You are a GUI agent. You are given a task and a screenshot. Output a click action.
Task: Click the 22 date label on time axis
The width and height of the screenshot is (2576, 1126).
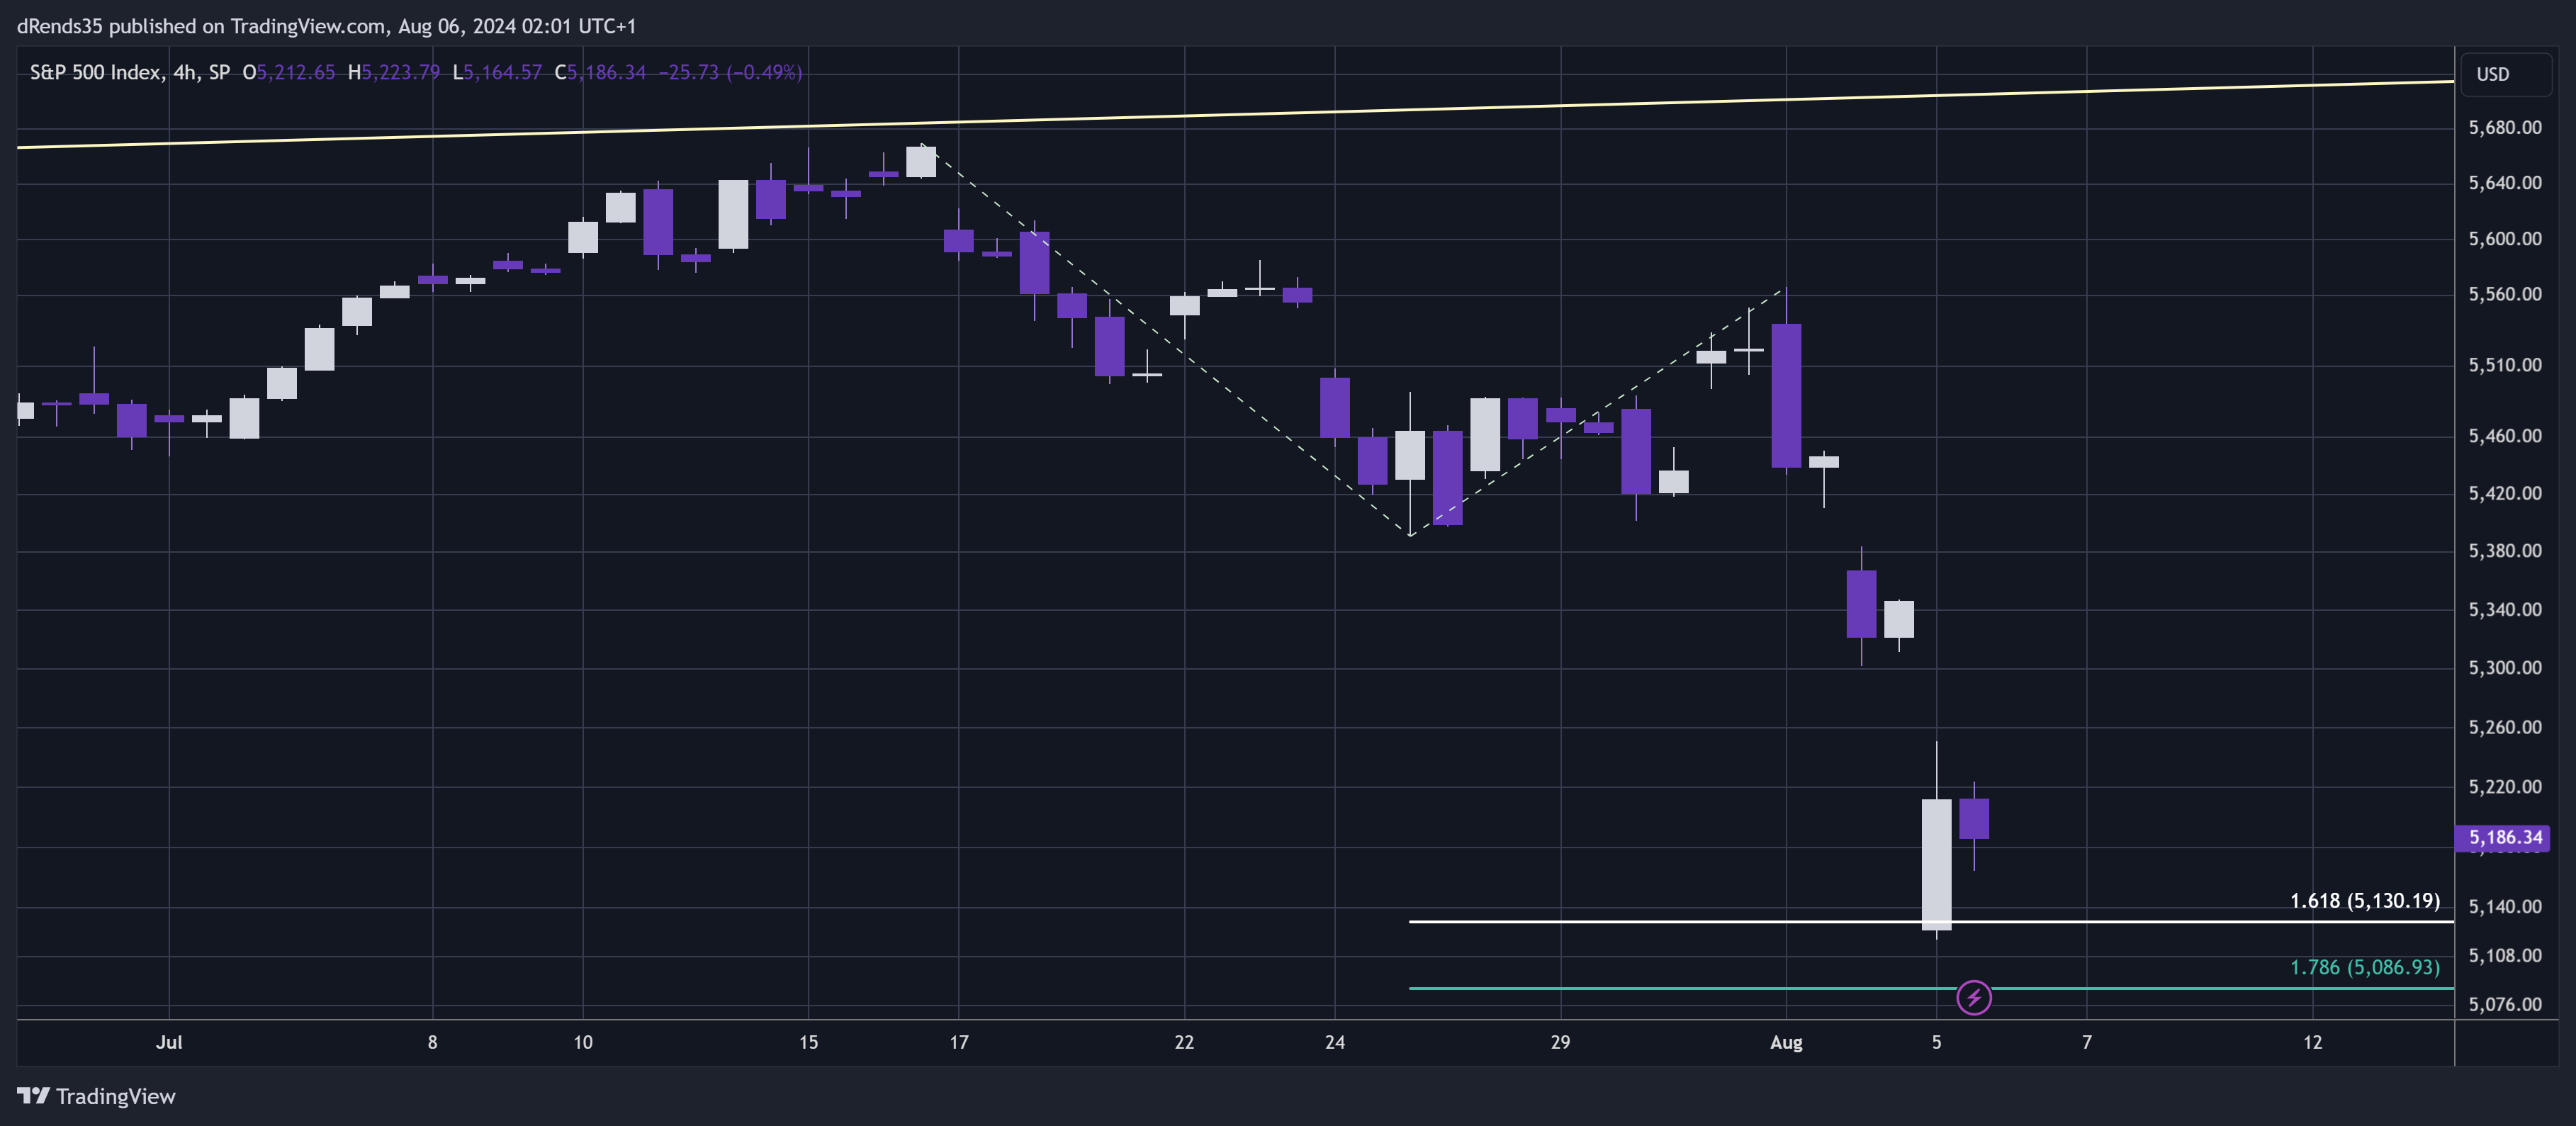1184,1042
